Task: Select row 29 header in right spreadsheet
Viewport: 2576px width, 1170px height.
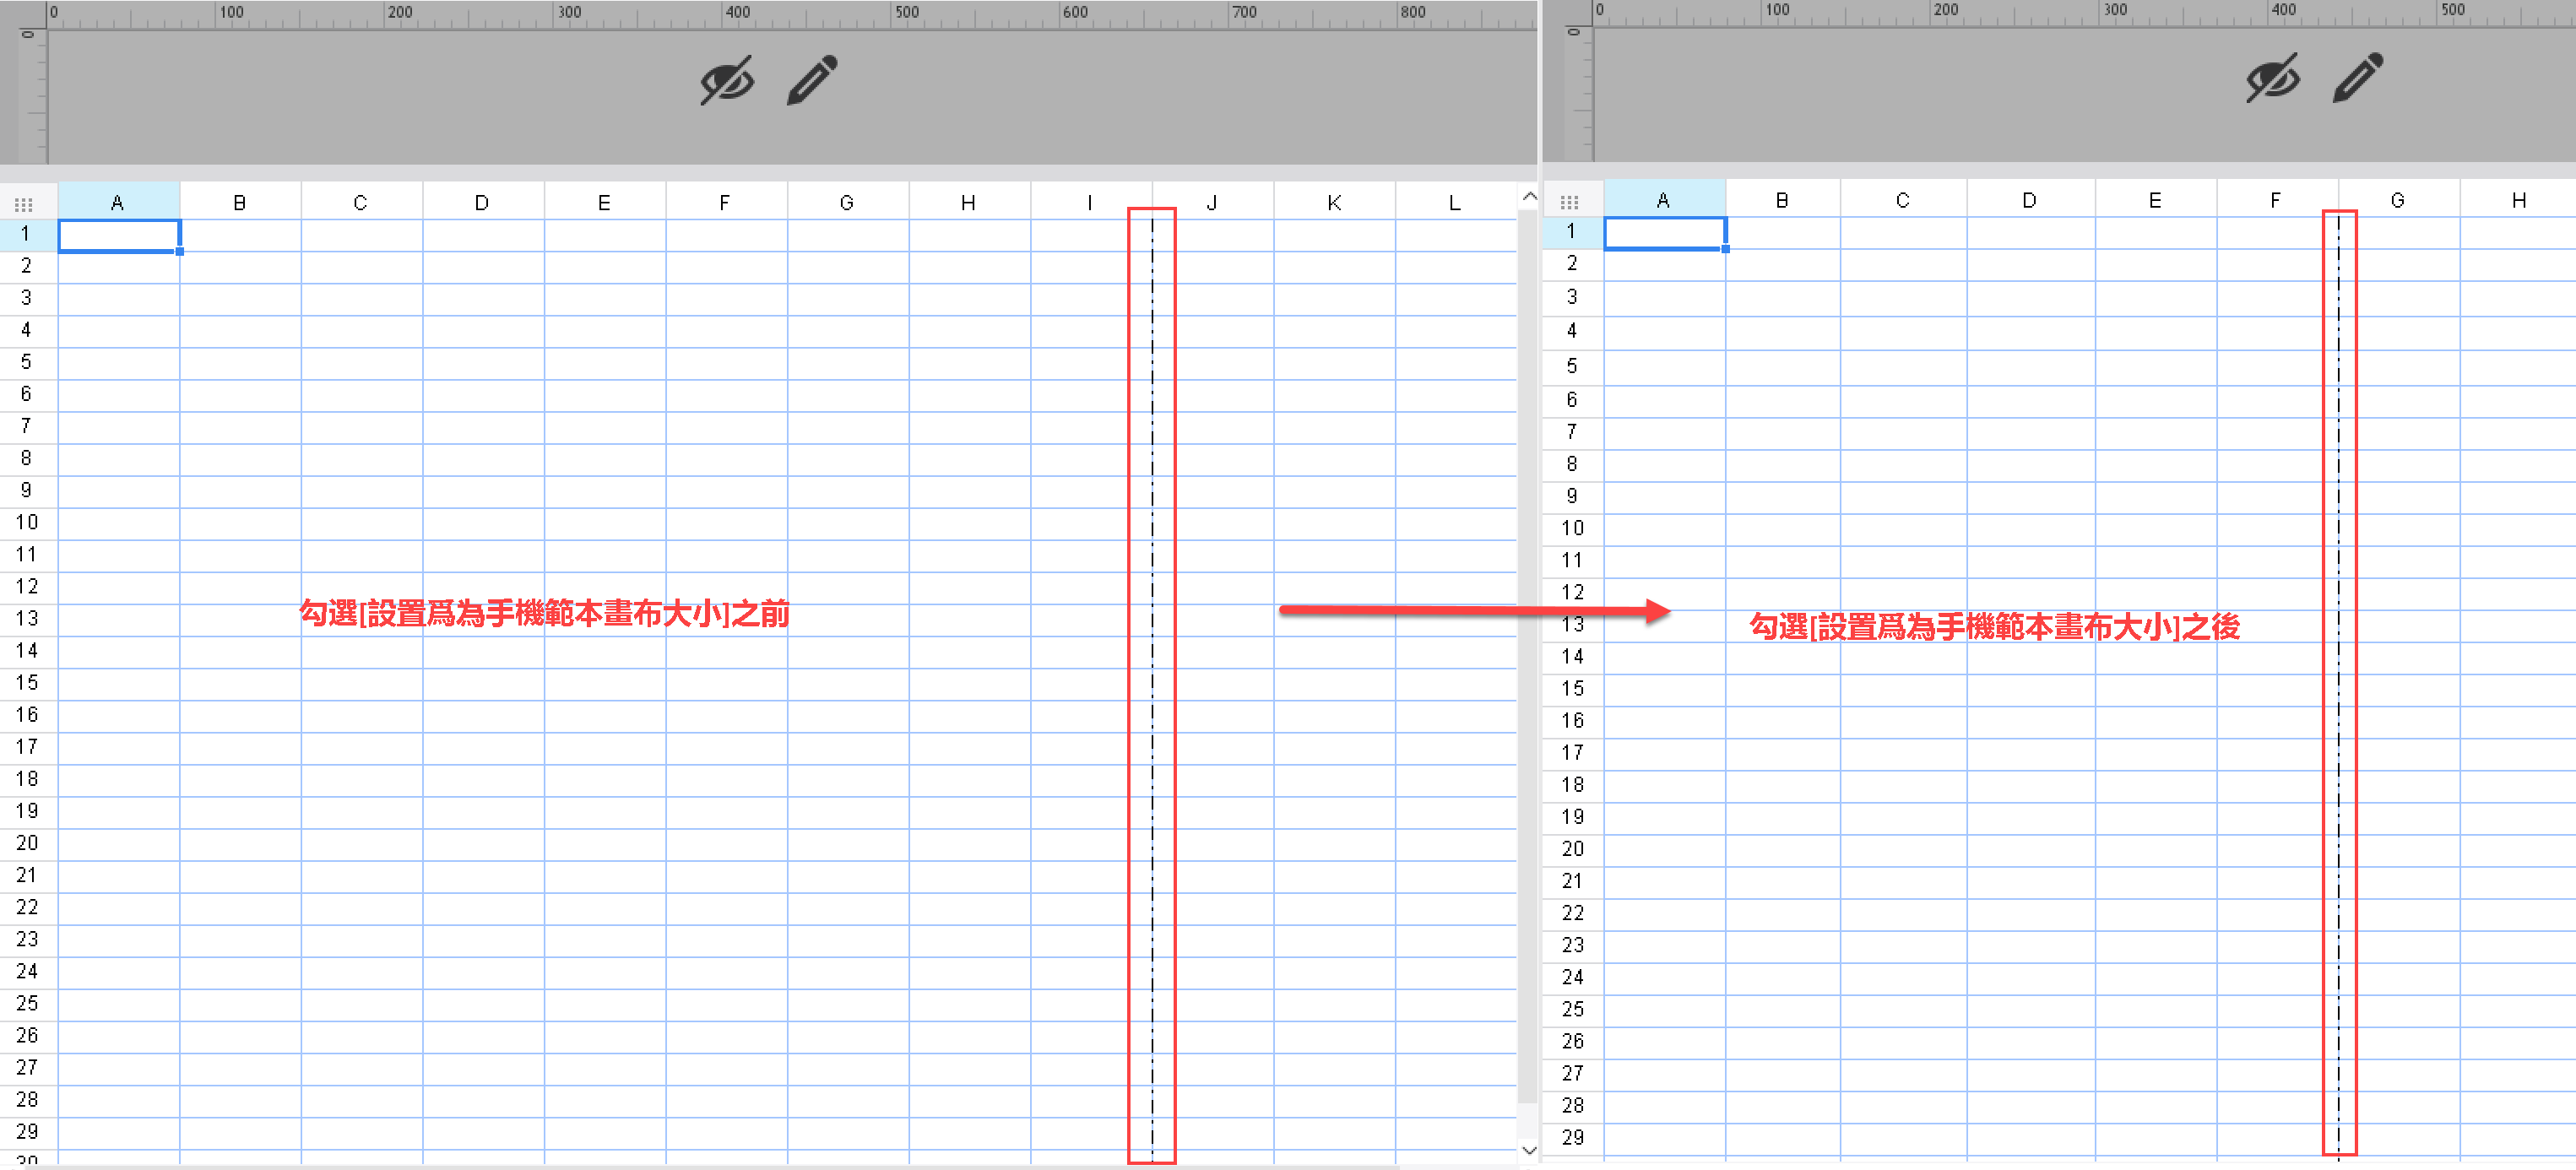Action: (1573, 1138)
